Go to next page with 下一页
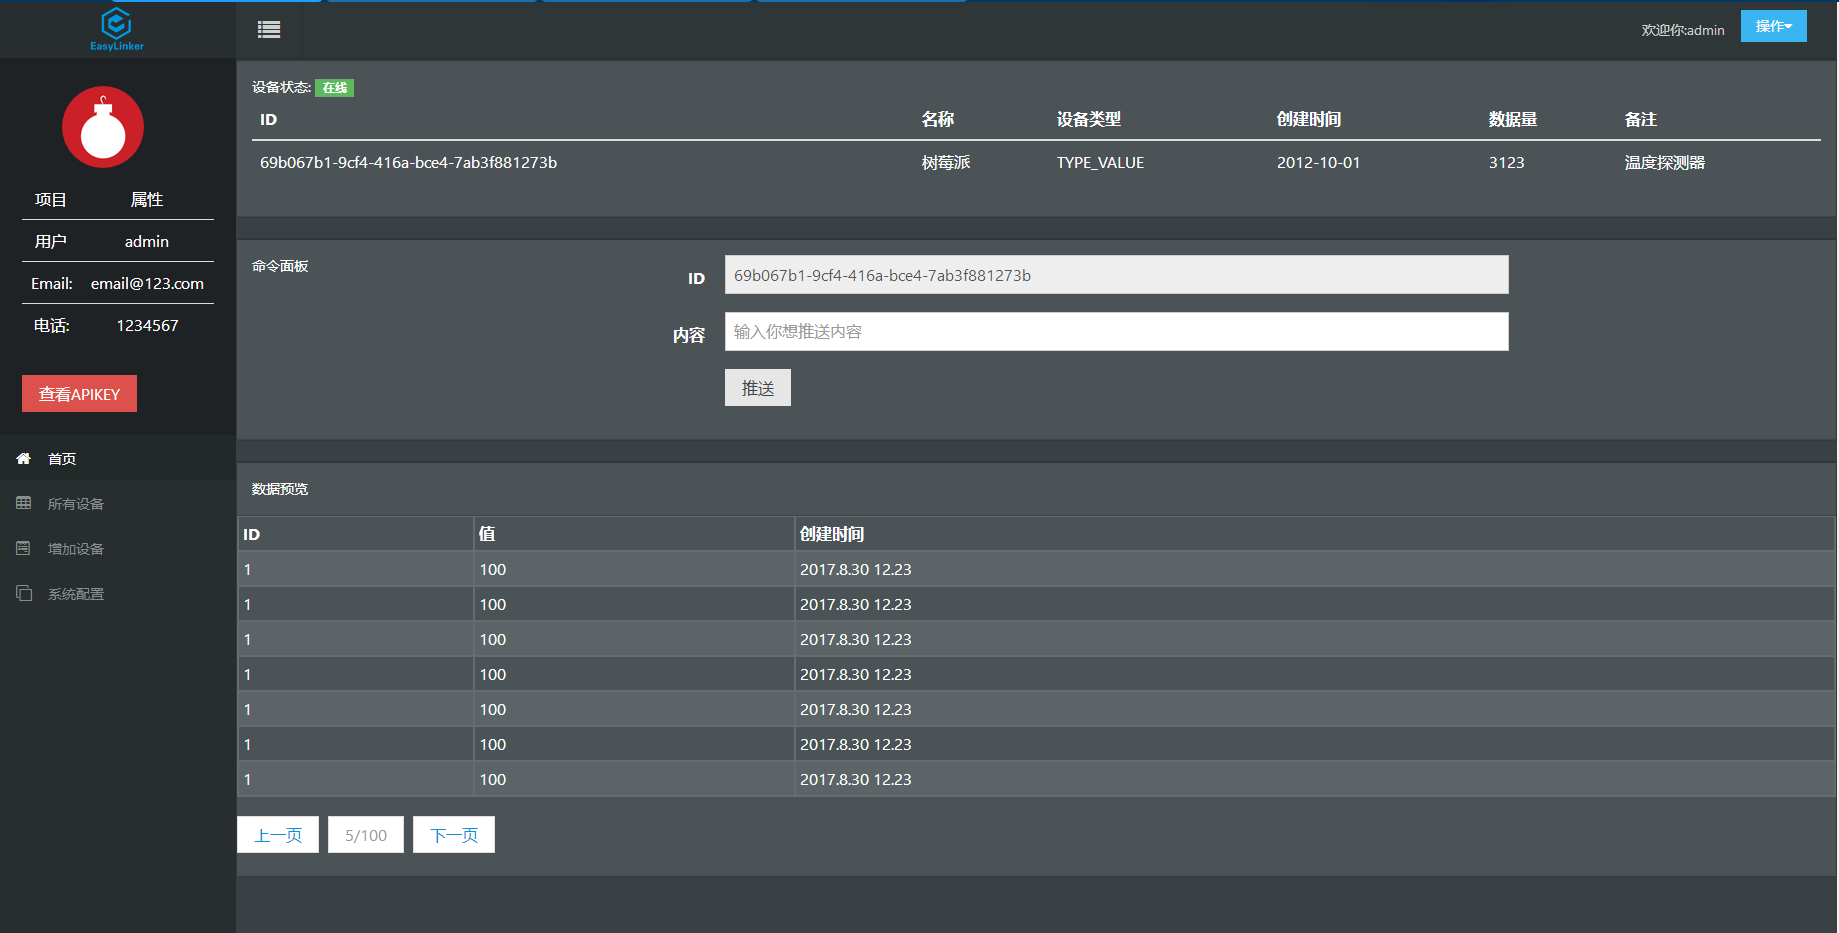 [x=454, y=835]
